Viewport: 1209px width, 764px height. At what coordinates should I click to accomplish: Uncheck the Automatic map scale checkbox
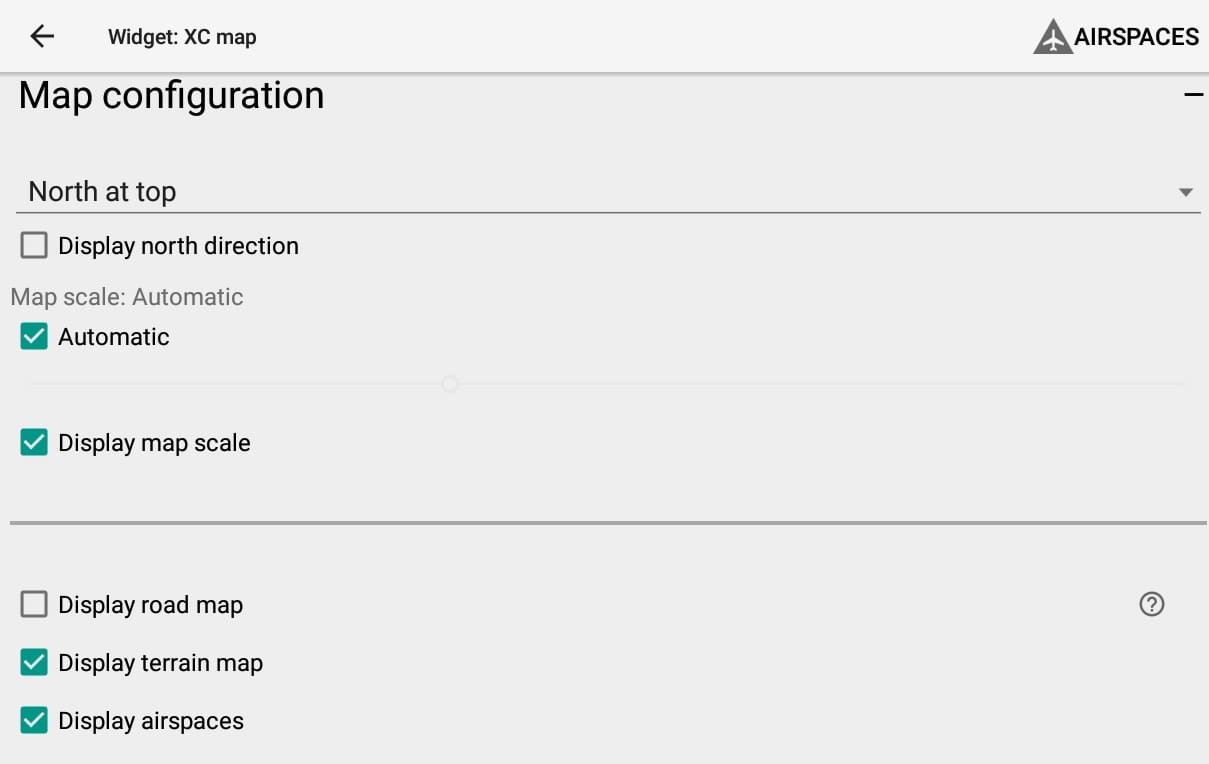[34, 336]
